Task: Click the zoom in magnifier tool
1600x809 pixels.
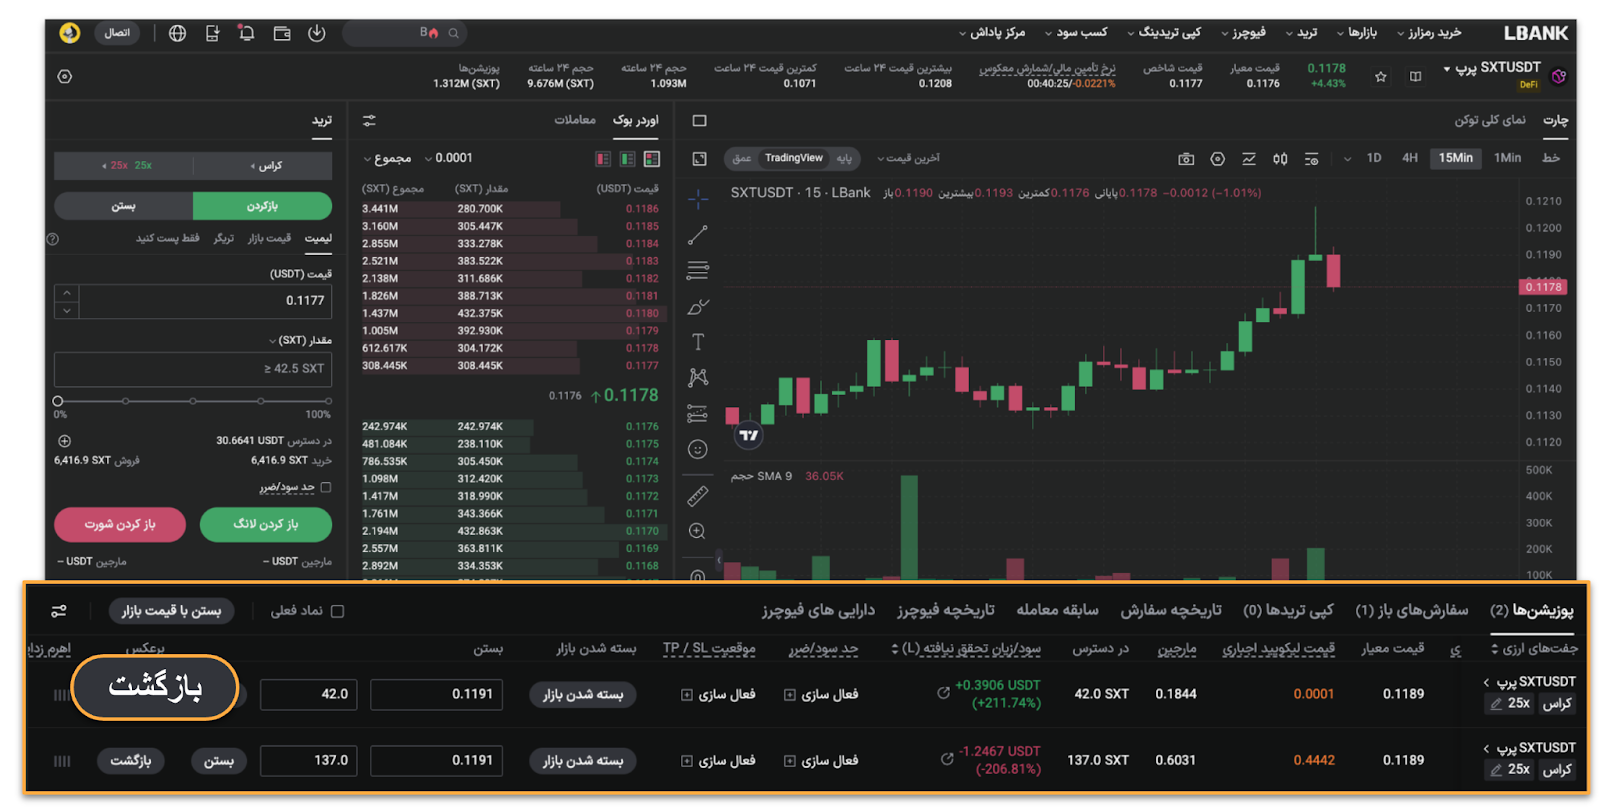Action: (698, 532)
